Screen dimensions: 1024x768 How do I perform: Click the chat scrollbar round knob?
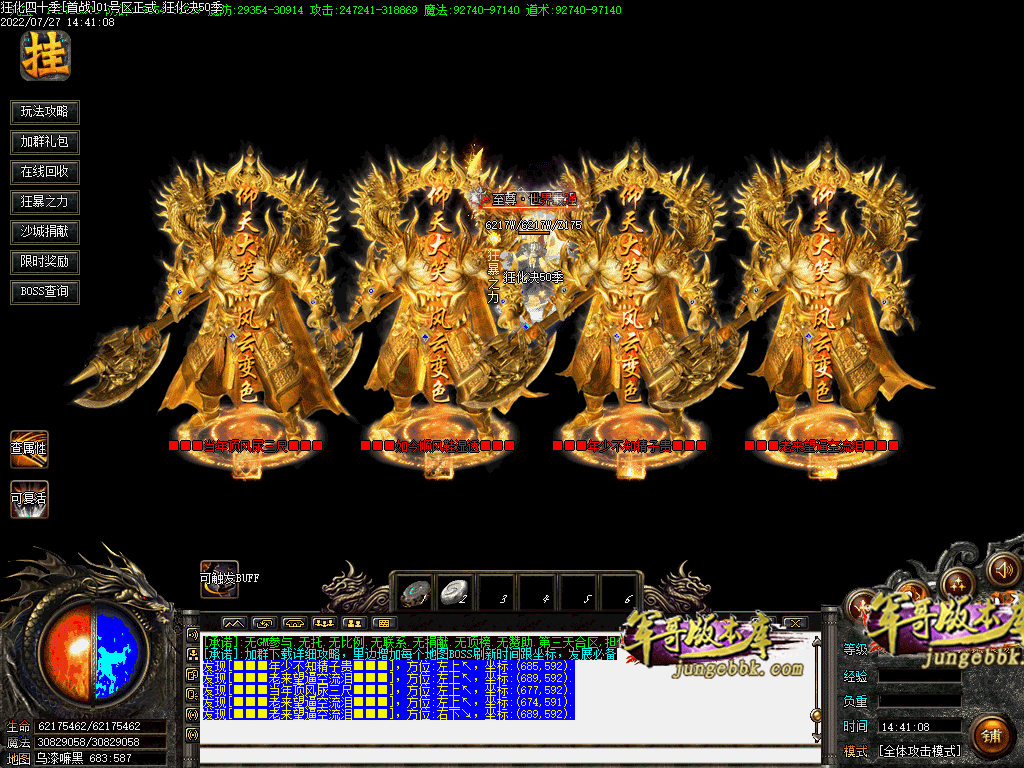[x=816, y=716]
